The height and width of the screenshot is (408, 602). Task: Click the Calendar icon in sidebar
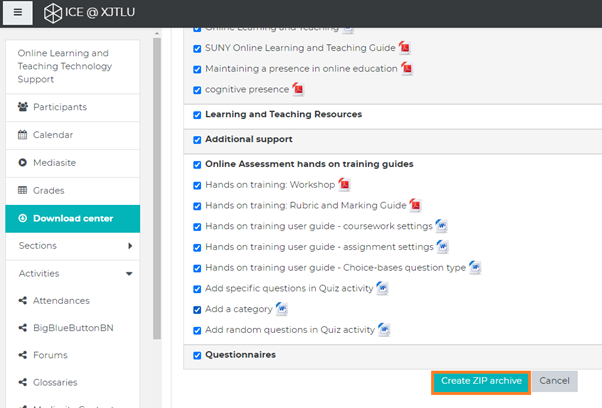23,135
